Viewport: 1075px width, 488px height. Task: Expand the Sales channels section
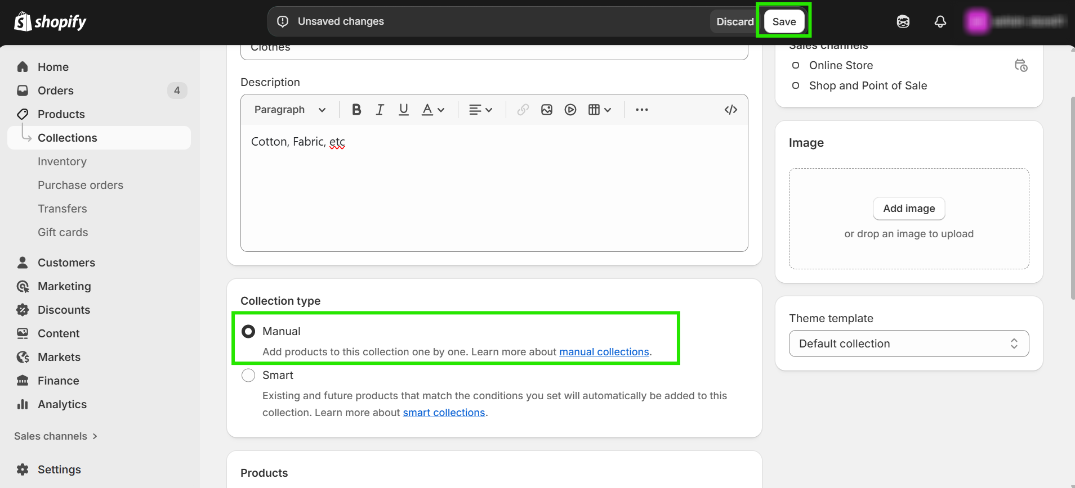(x=56, y=437)
